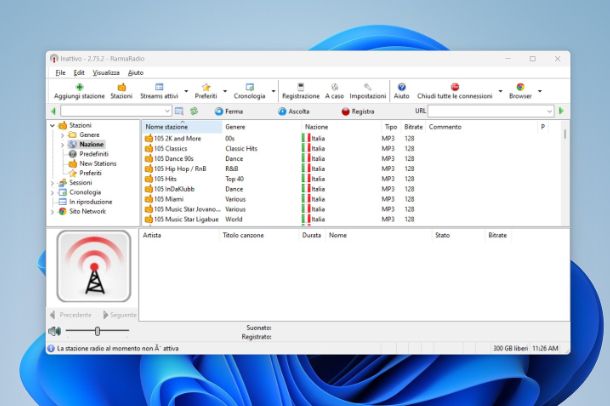Open the Browser dropdown arrow

click(x=540, y=91)
